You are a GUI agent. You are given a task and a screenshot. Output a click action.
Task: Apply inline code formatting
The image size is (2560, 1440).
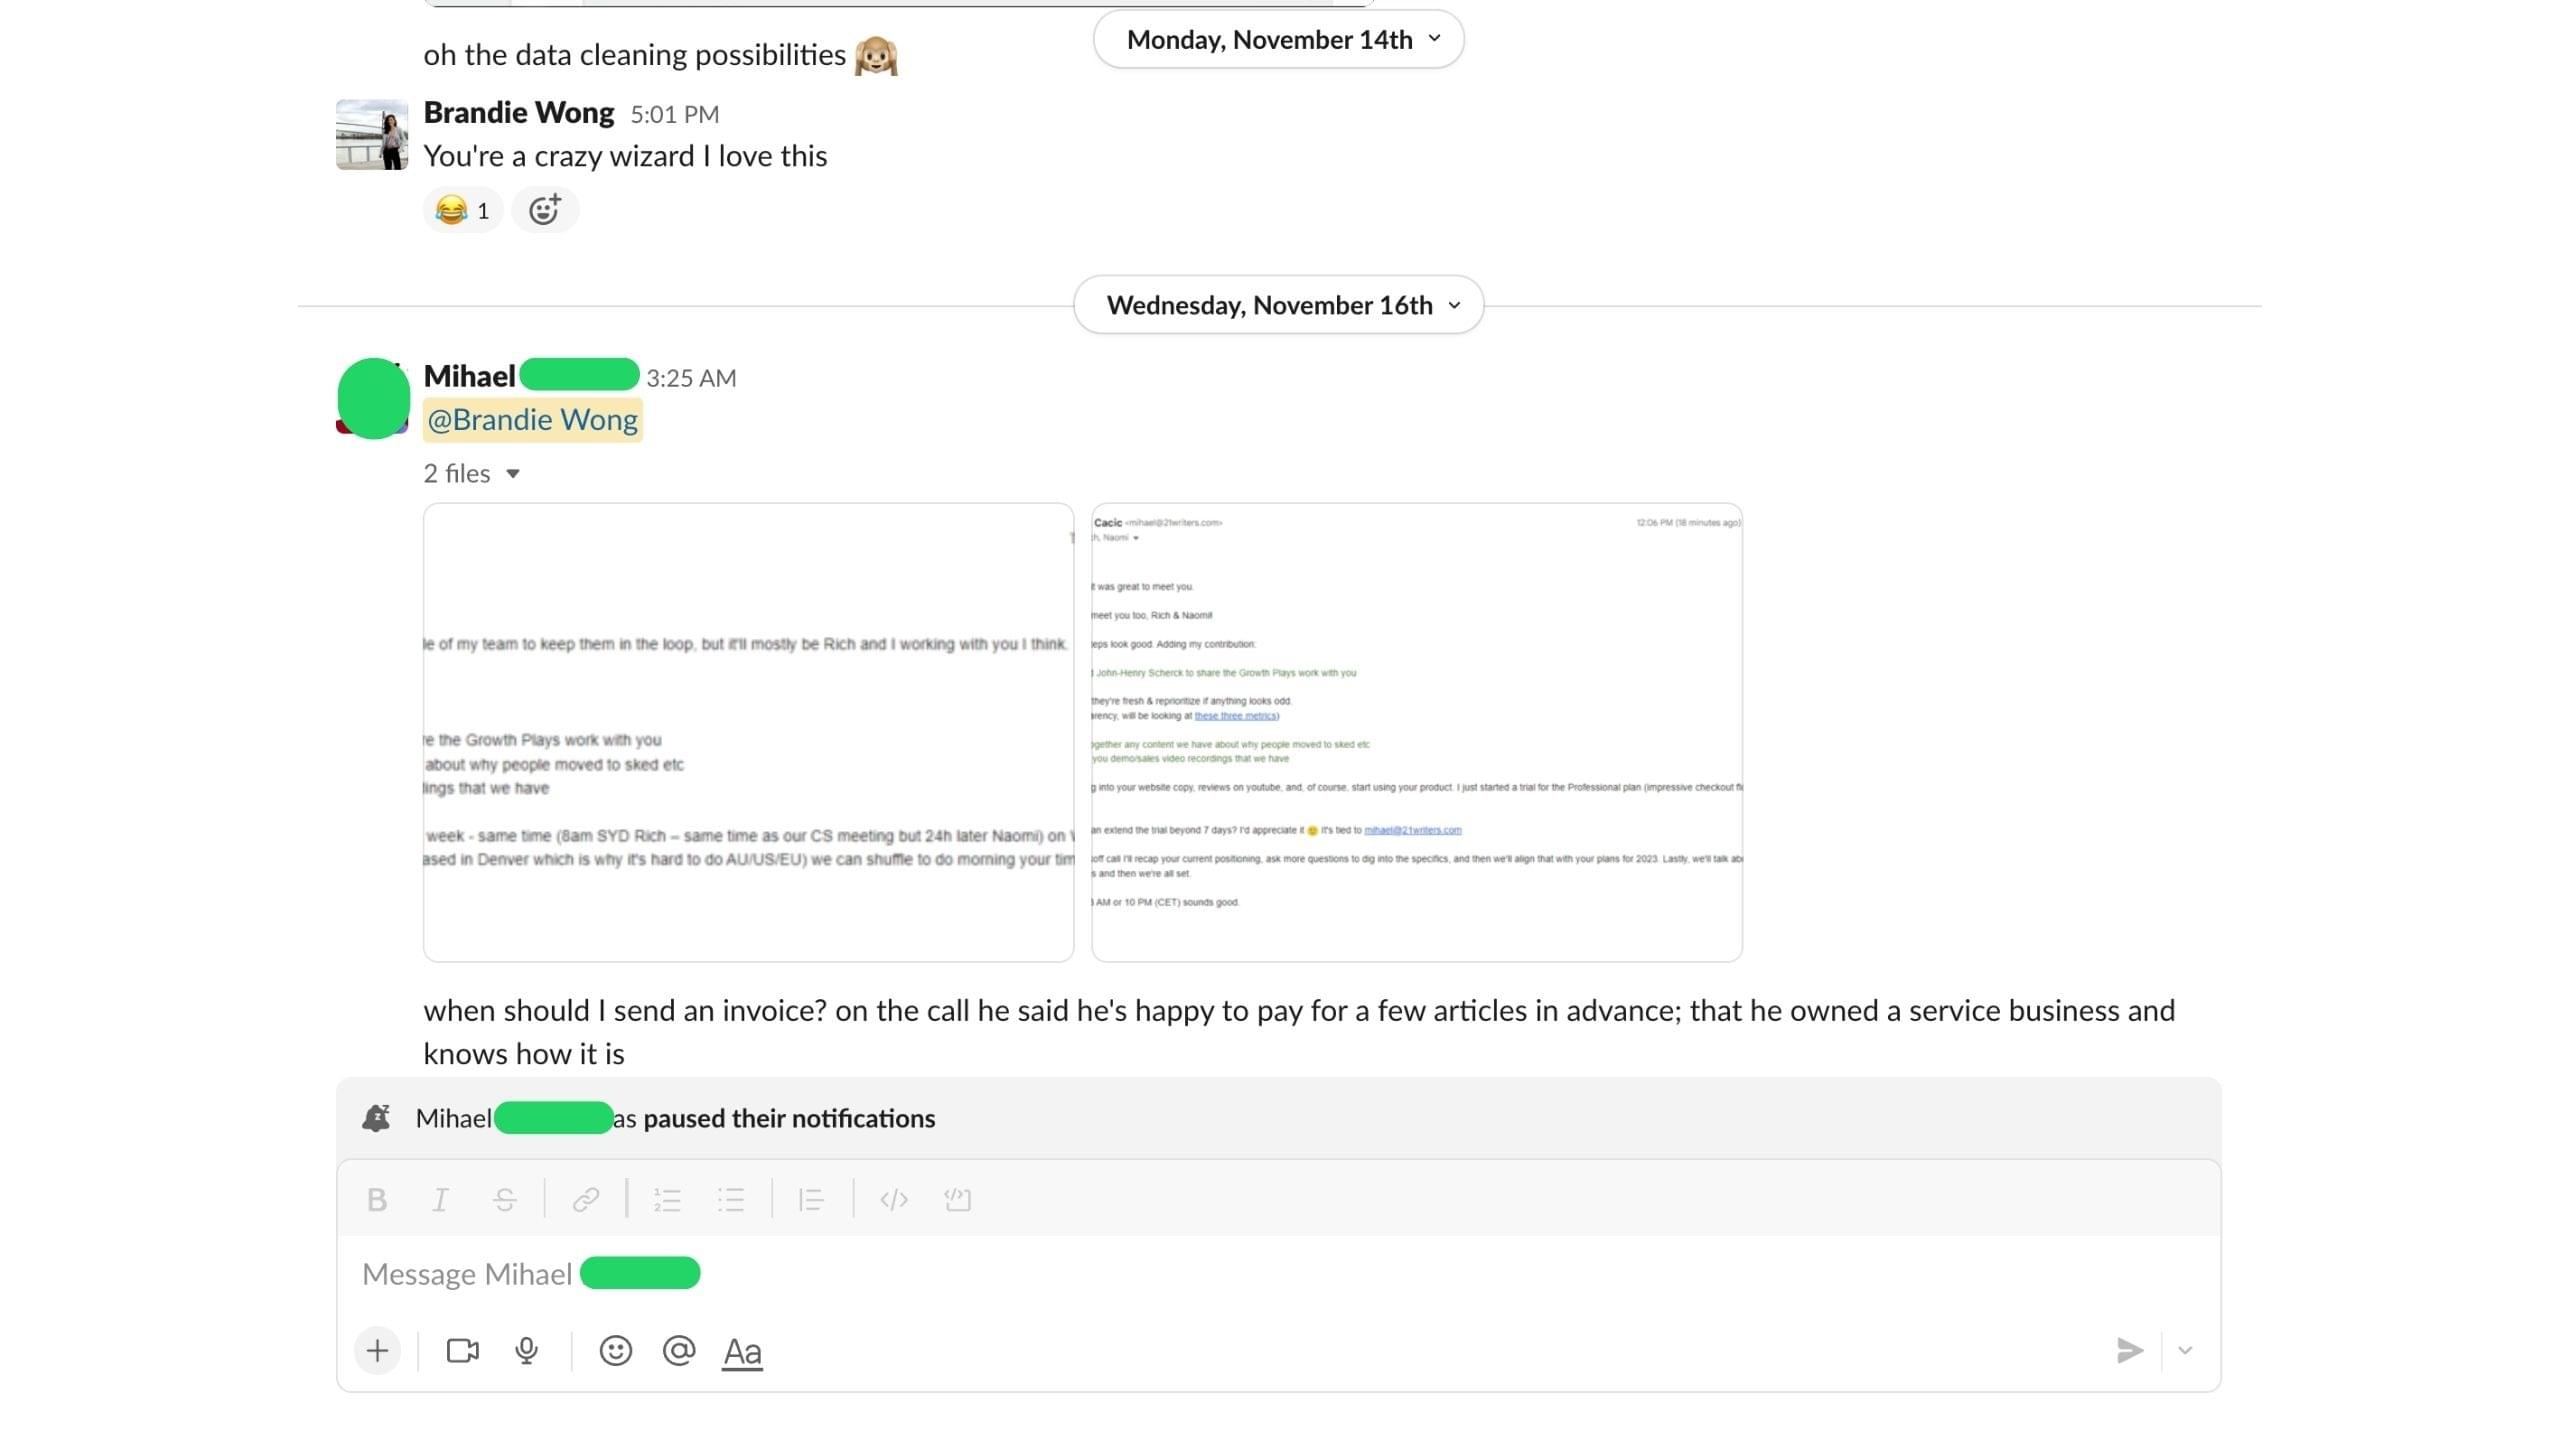pyautogui.click(x=894, y=1199)
